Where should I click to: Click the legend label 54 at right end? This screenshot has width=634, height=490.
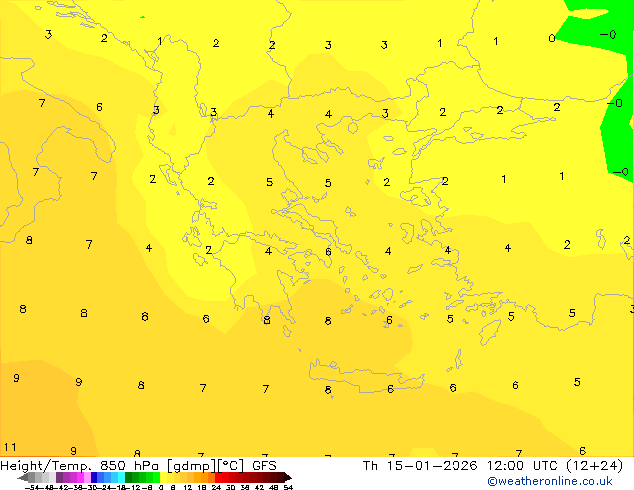288,487
